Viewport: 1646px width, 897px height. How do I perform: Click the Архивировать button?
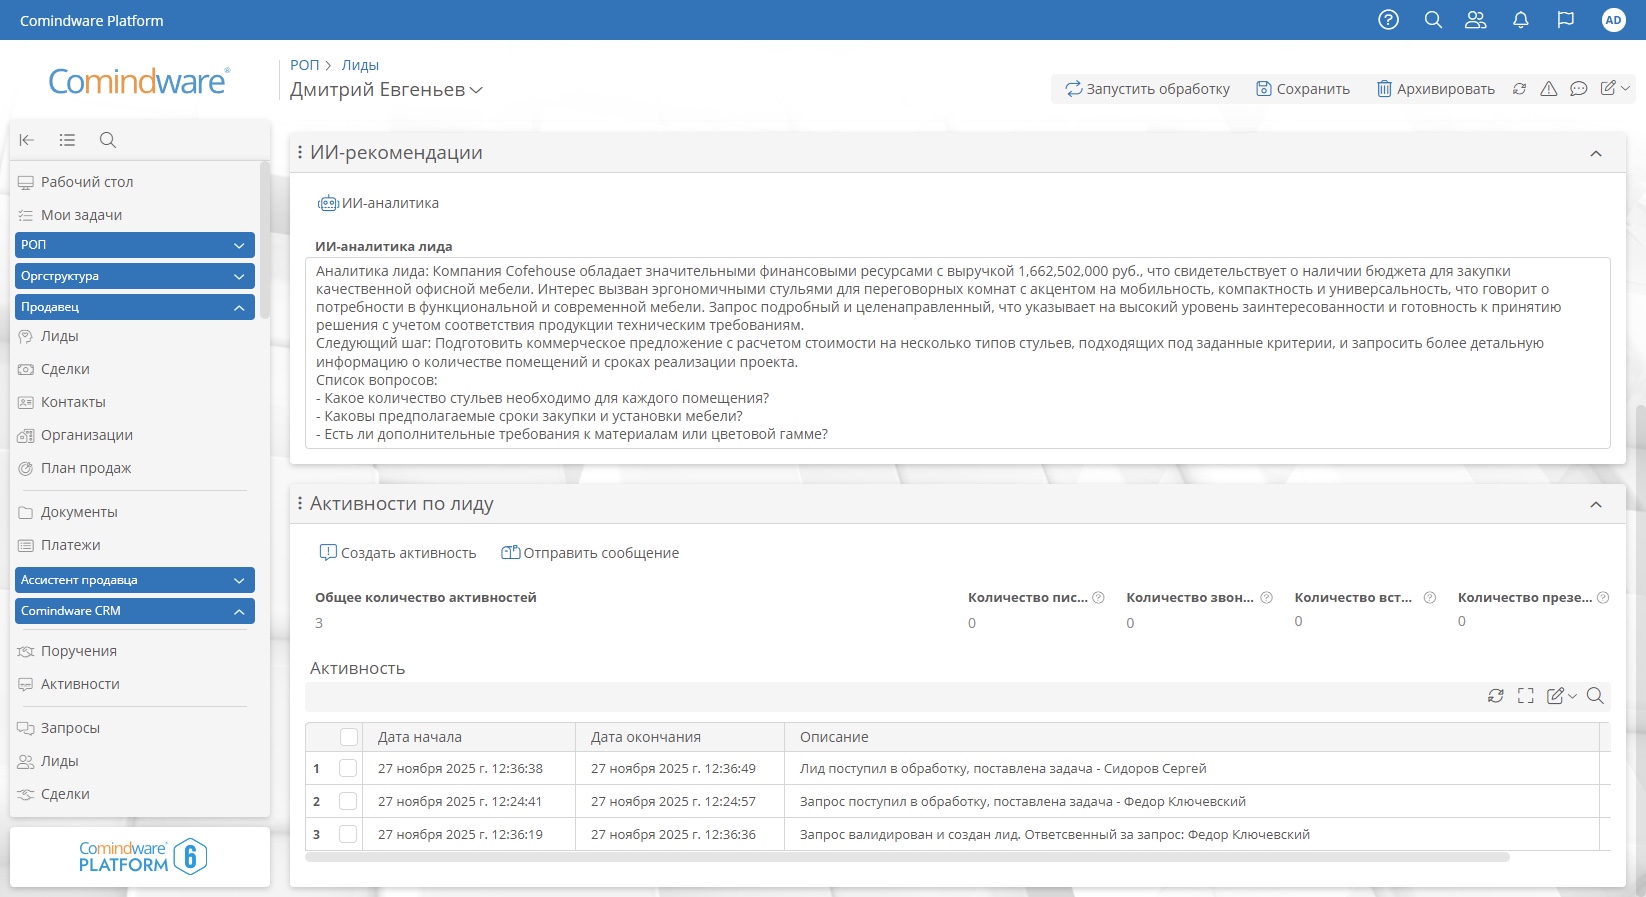click(1436, 89)
